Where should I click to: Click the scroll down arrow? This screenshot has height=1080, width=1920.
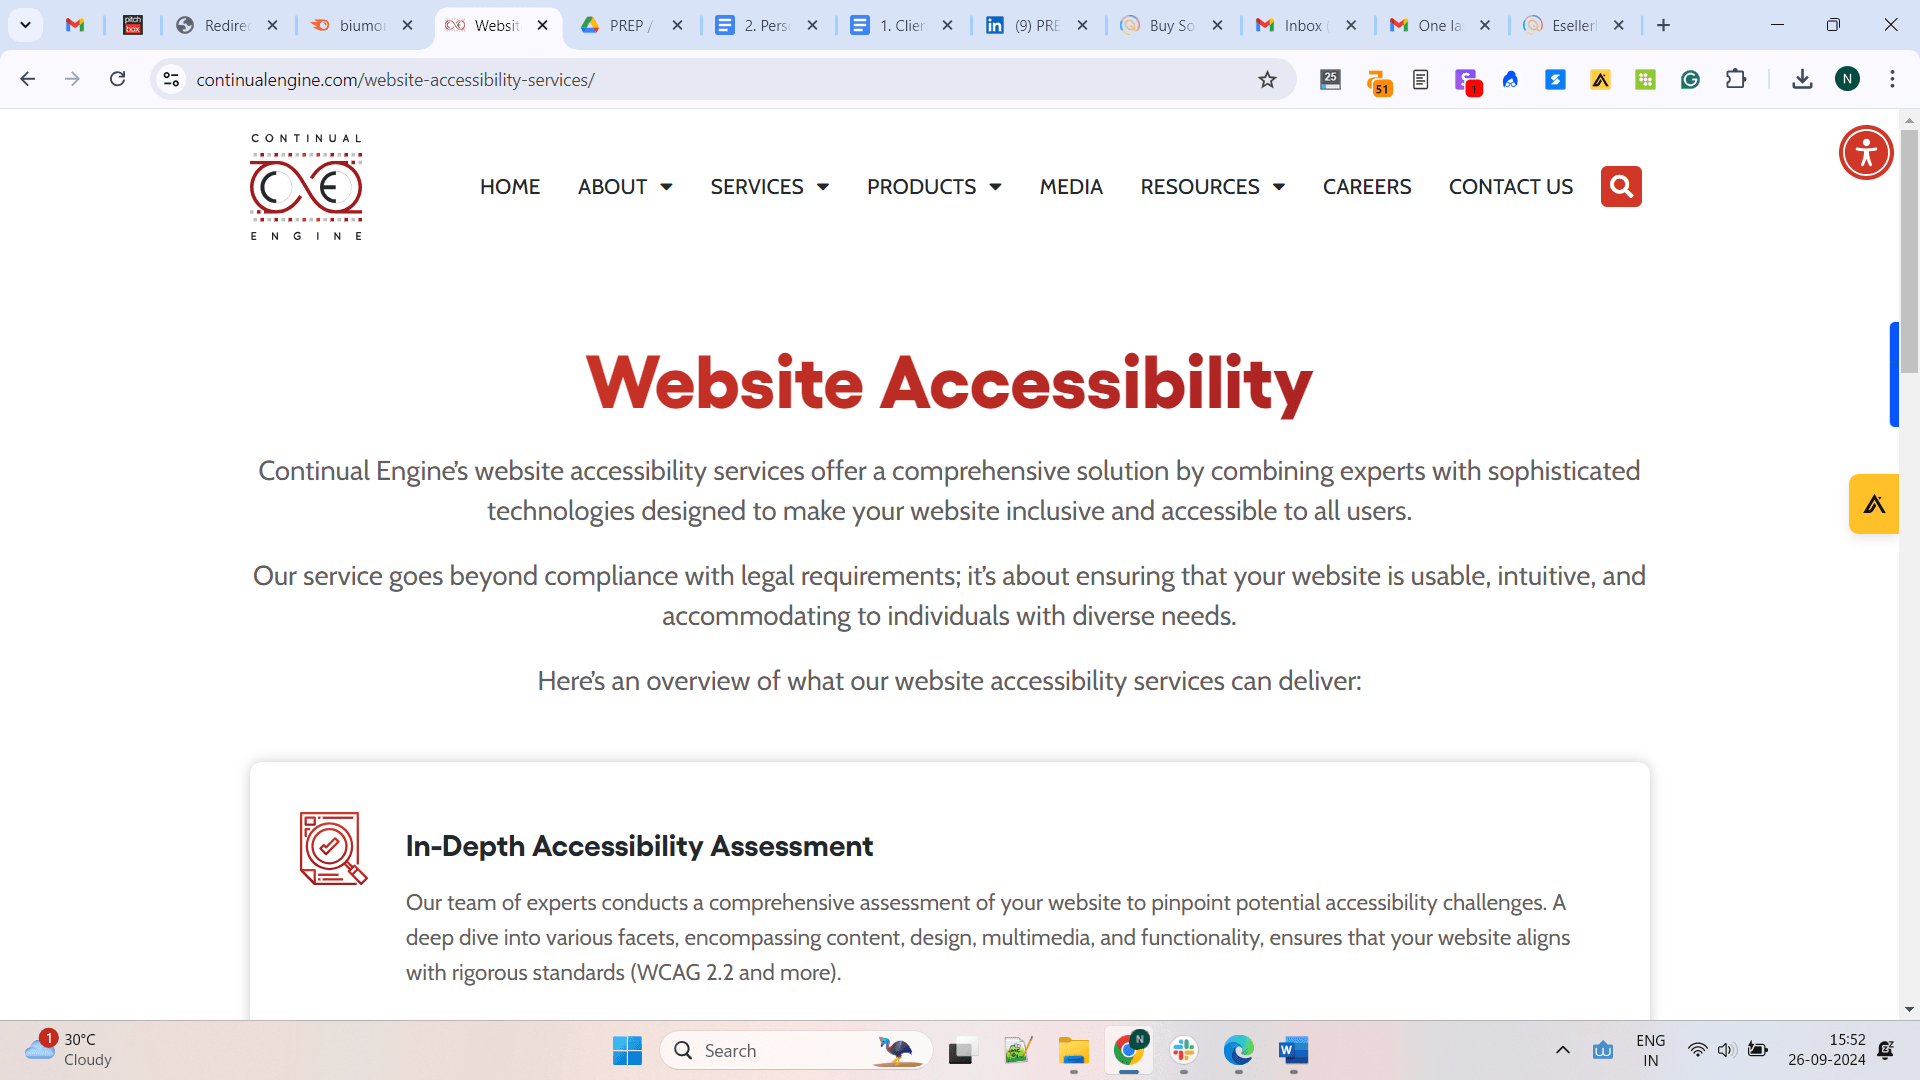click(1909, 1009)
